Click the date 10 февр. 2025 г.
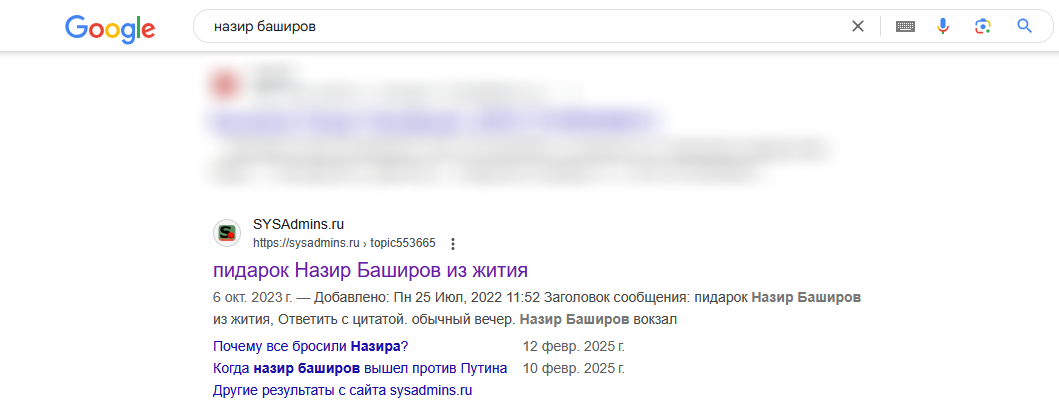 (x=574, y=369)
